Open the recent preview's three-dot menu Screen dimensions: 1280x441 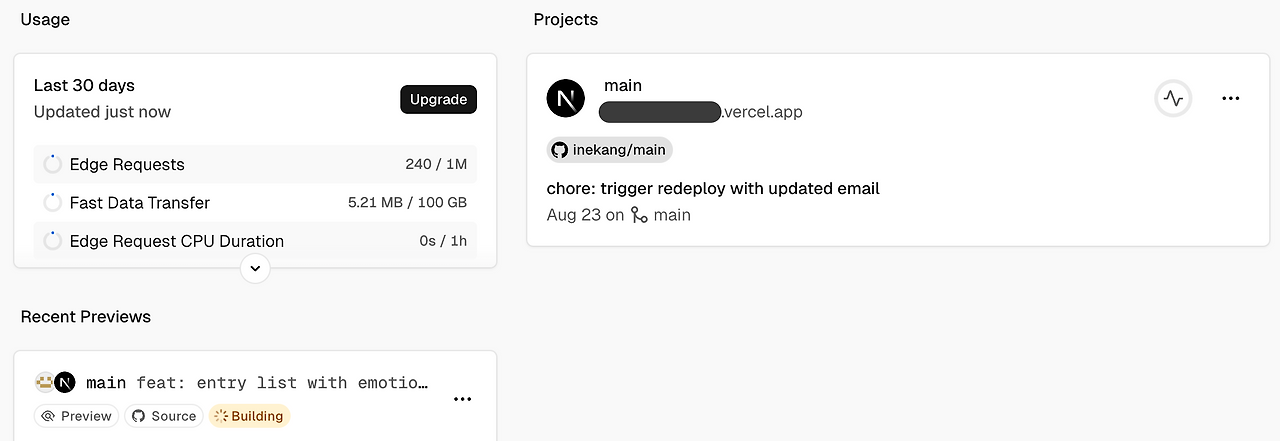coord(462,399)
